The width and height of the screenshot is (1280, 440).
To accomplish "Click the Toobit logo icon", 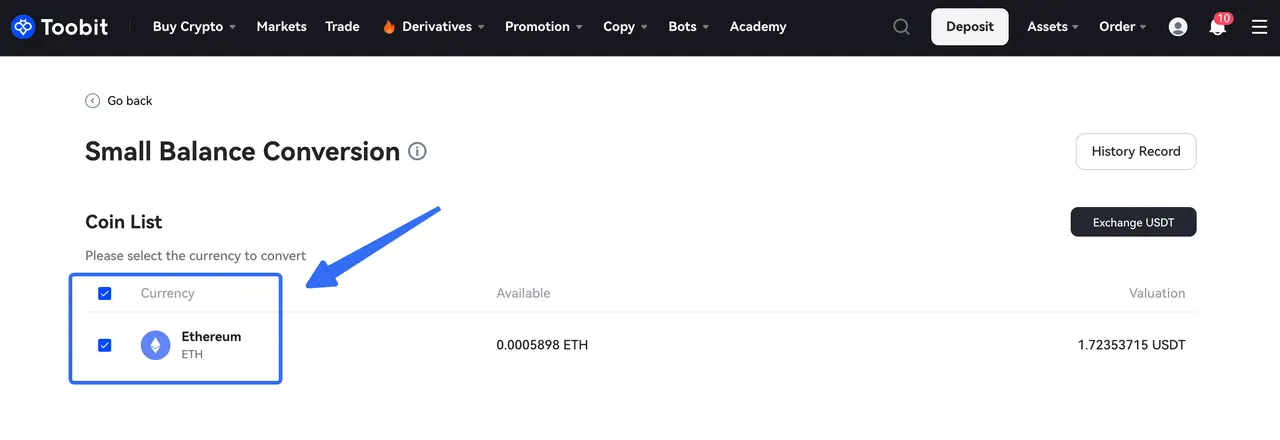I will click(x=23, y=27).
